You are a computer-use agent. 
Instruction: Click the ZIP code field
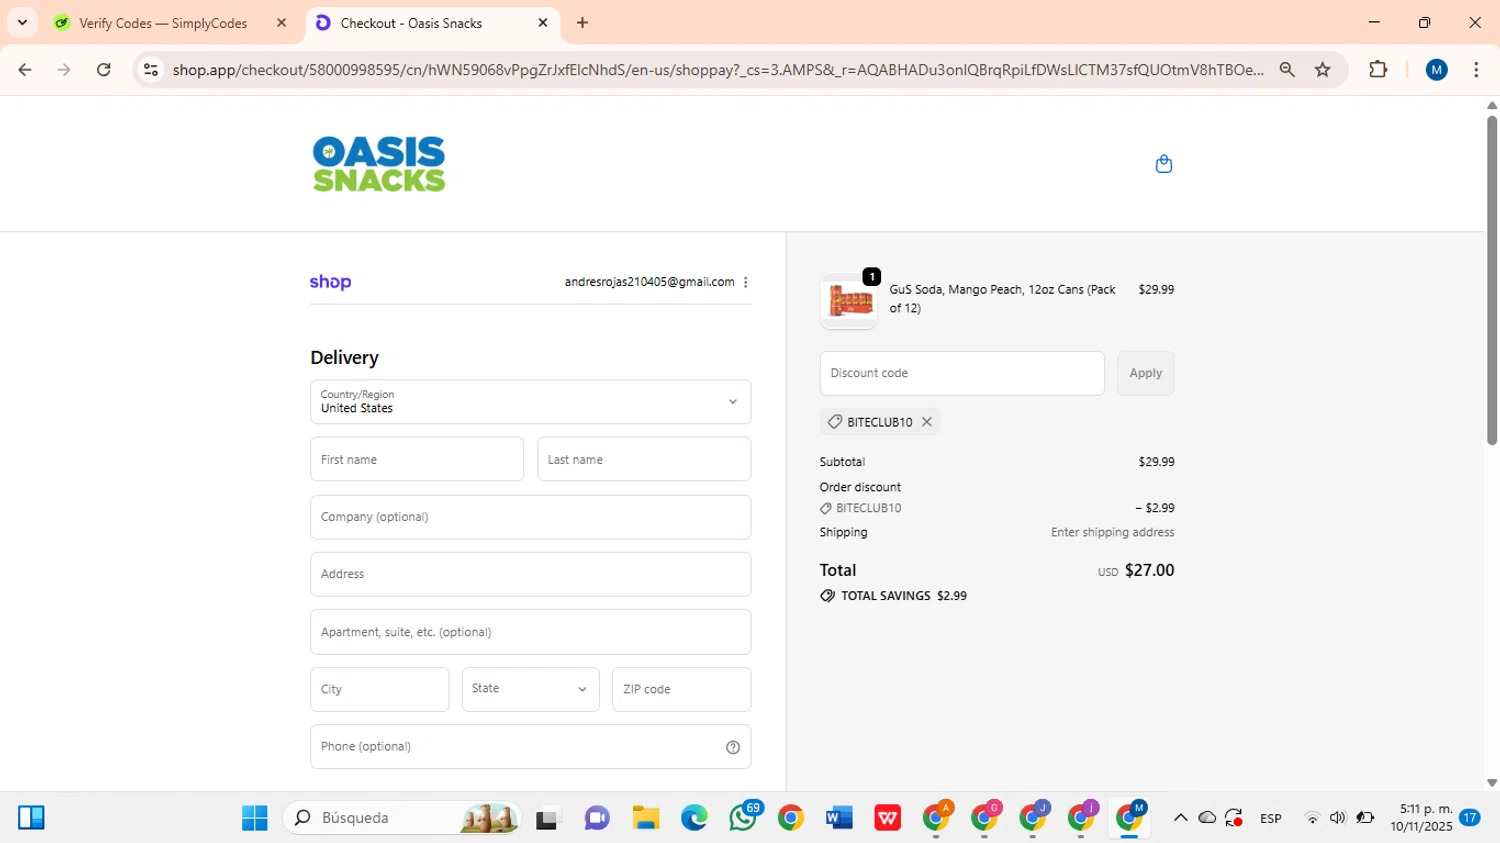pyautogui.click(x=681, y=689)
